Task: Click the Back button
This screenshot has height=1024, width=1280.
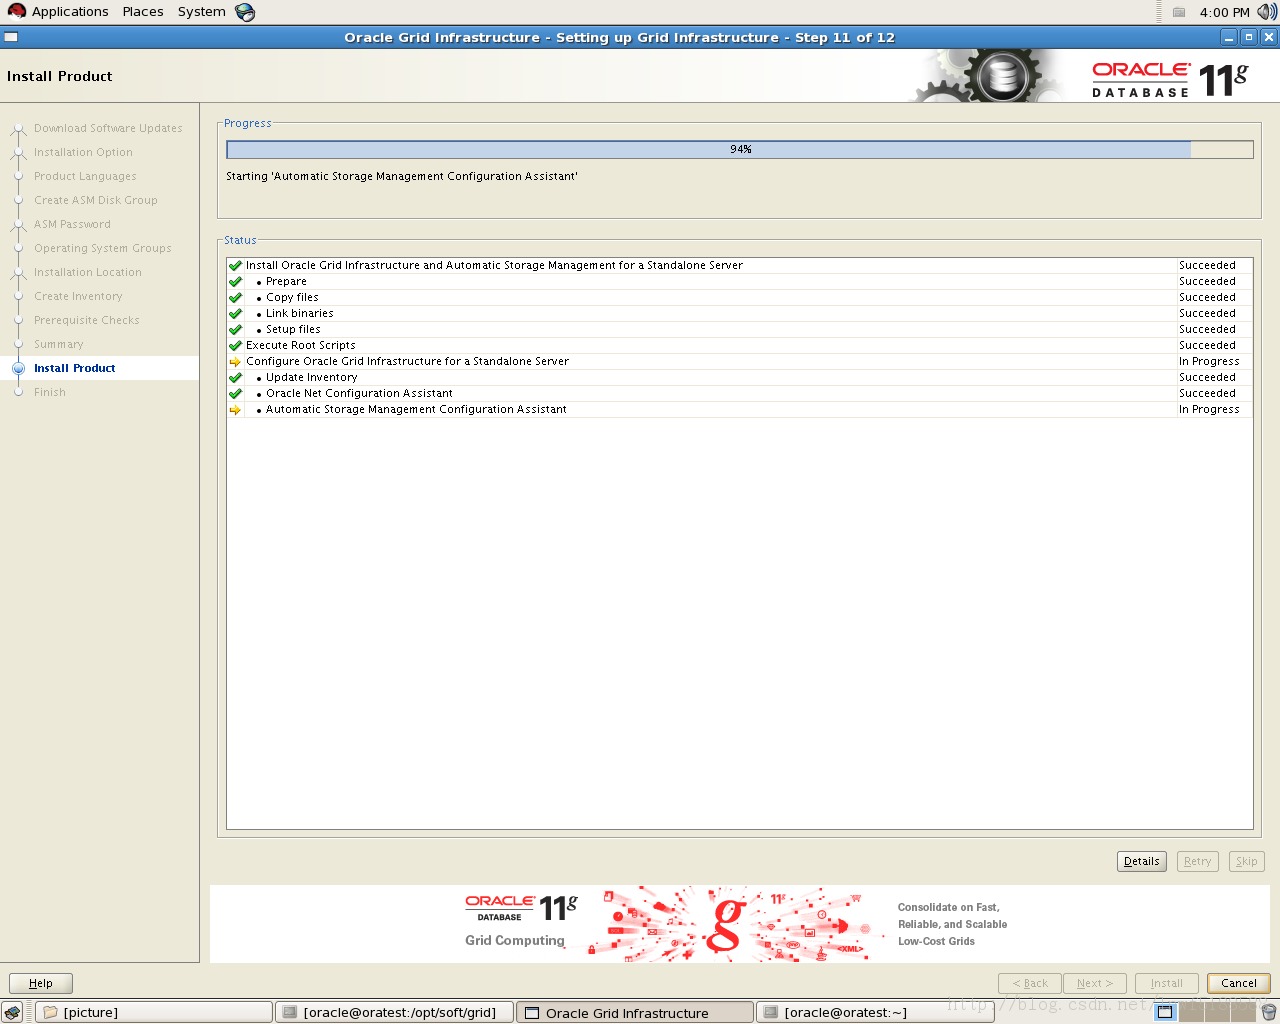Action: coord(1030,983)
